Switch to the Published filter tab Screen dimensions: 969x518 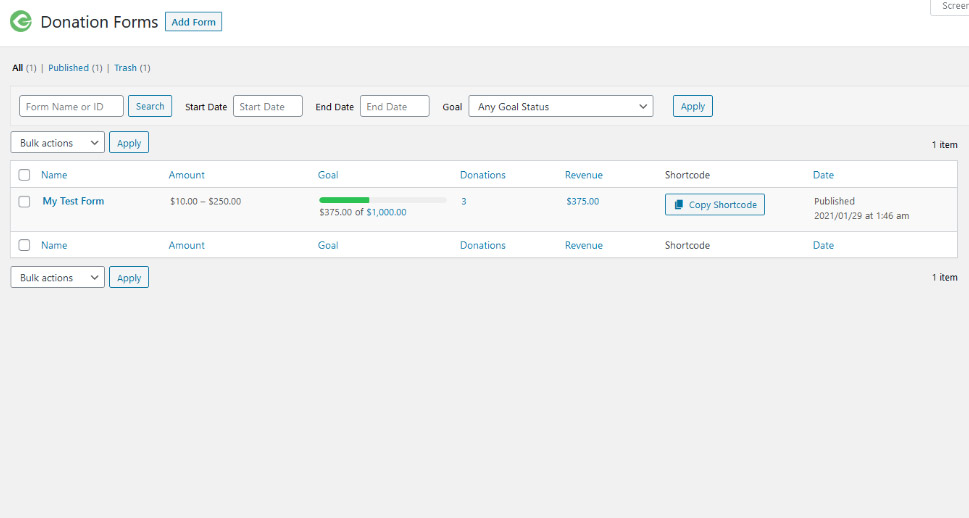[69, 68]
